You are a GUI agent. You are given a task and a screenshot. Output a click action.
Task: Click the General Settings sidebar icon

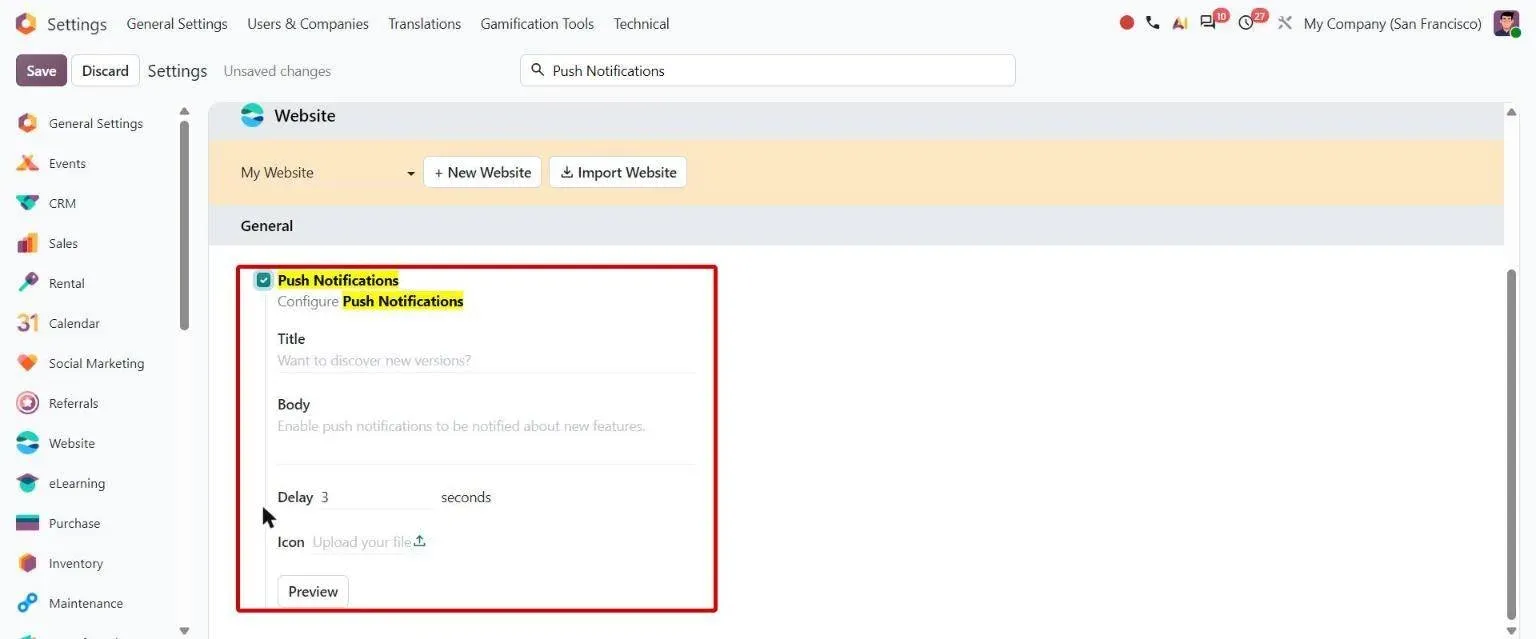click(x=28, y=123)
